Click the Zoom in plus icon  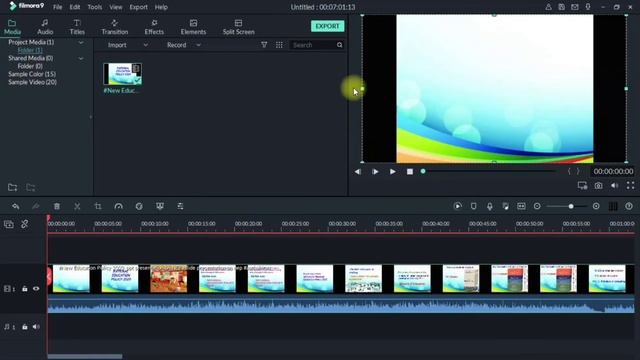(596, 207)
